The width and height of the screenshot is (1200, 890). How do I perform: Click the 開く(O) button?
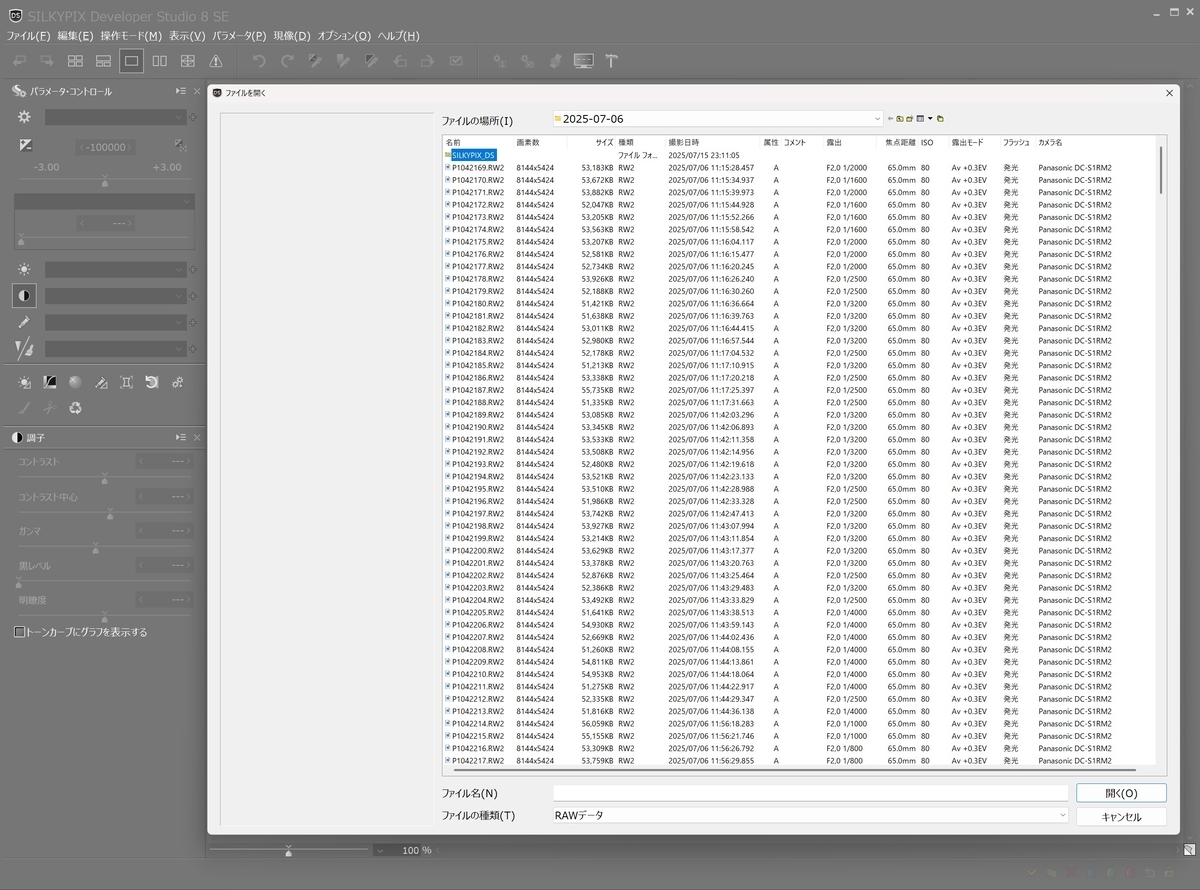1121,793
